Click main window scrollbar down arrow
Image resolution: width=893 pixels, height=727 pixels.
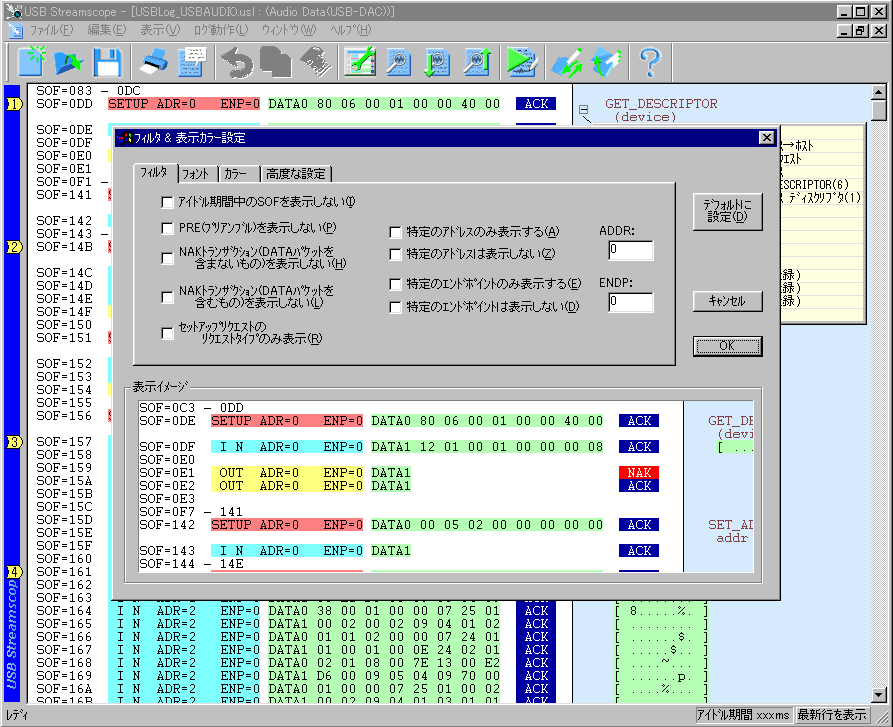879,696
